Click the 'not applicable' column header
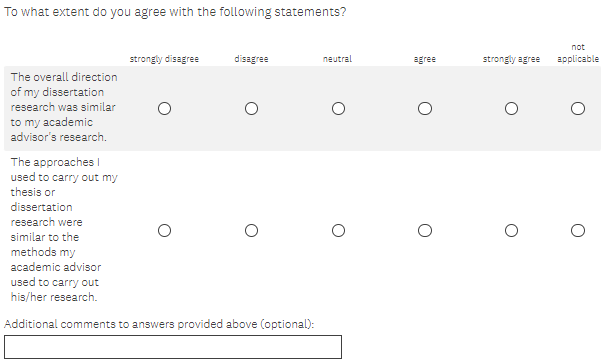The height and width of the screenshot is (364, 607). click(578, 53)
